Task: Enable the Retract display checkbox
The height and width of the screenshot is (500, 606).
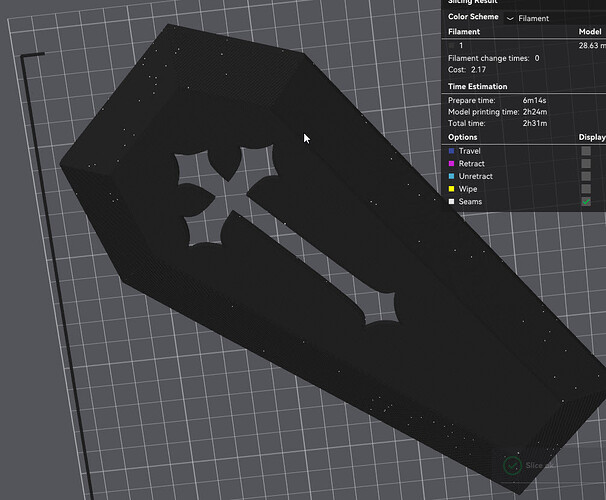Action: tap(586, 163)
